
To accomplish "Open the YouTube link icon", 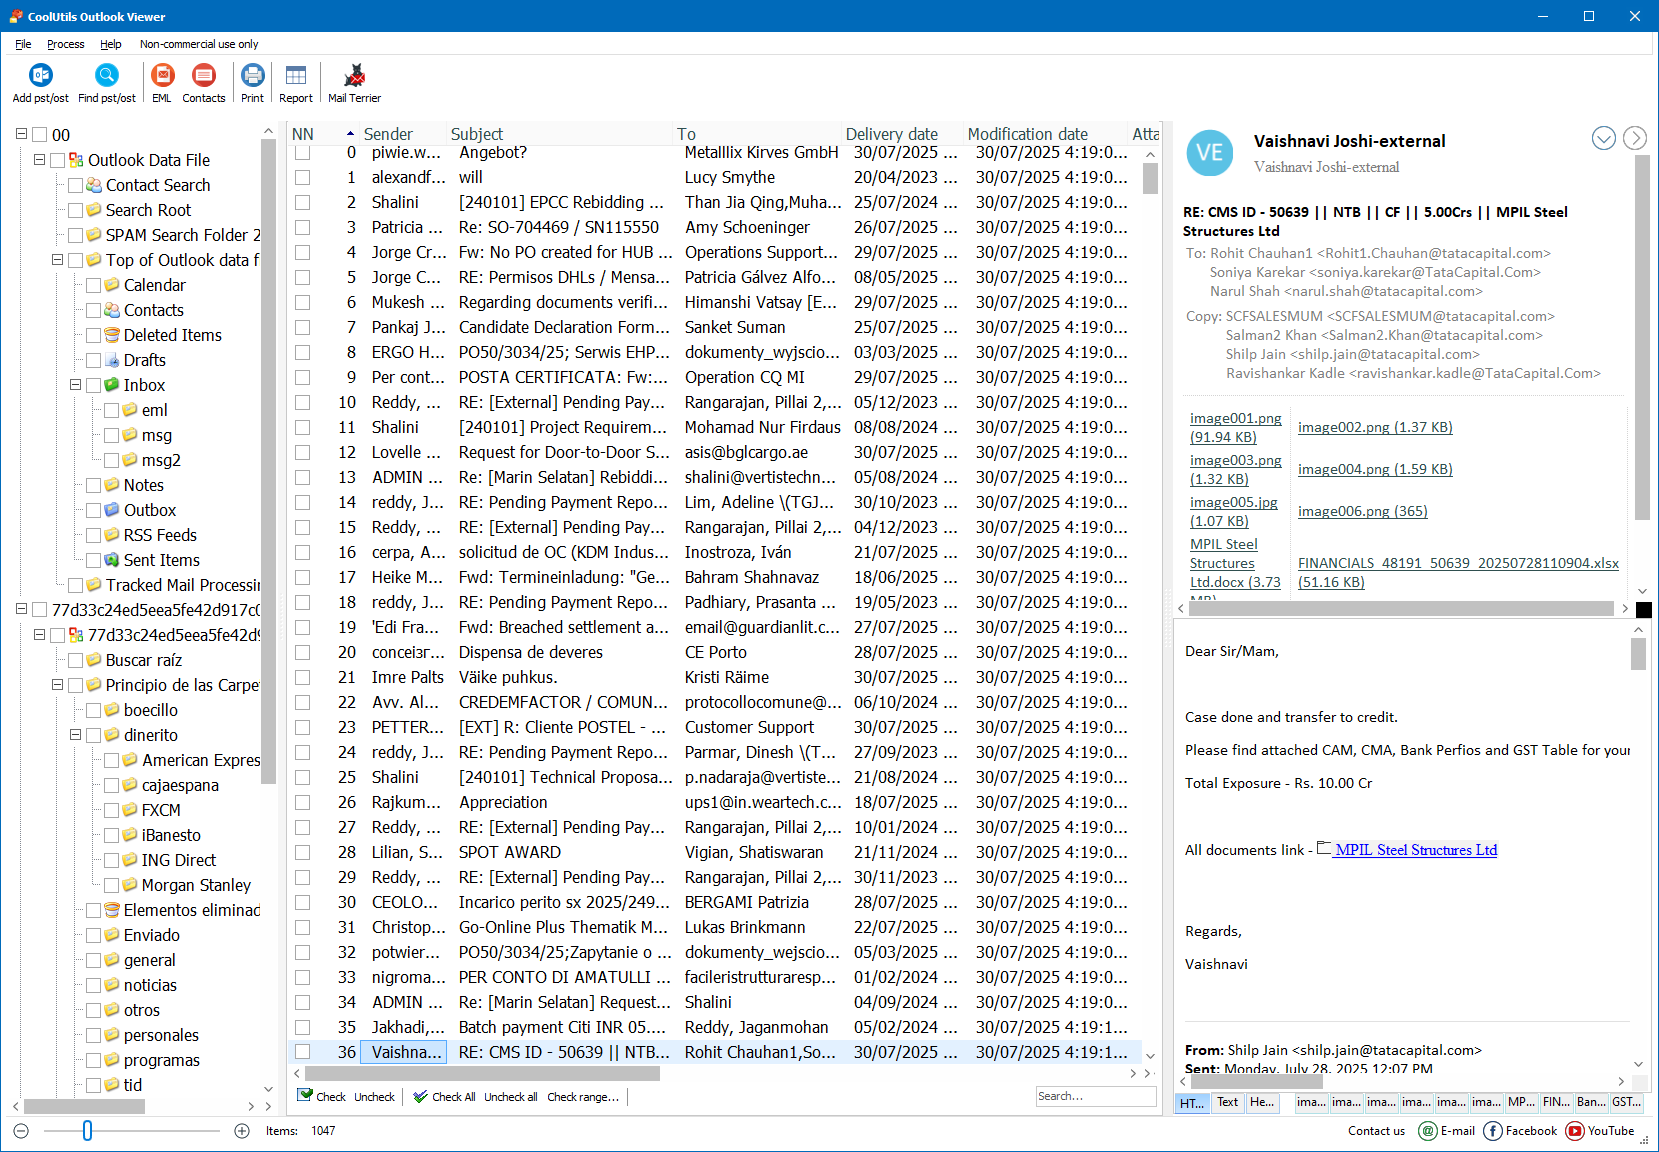I will (x=1575, y=1131).
